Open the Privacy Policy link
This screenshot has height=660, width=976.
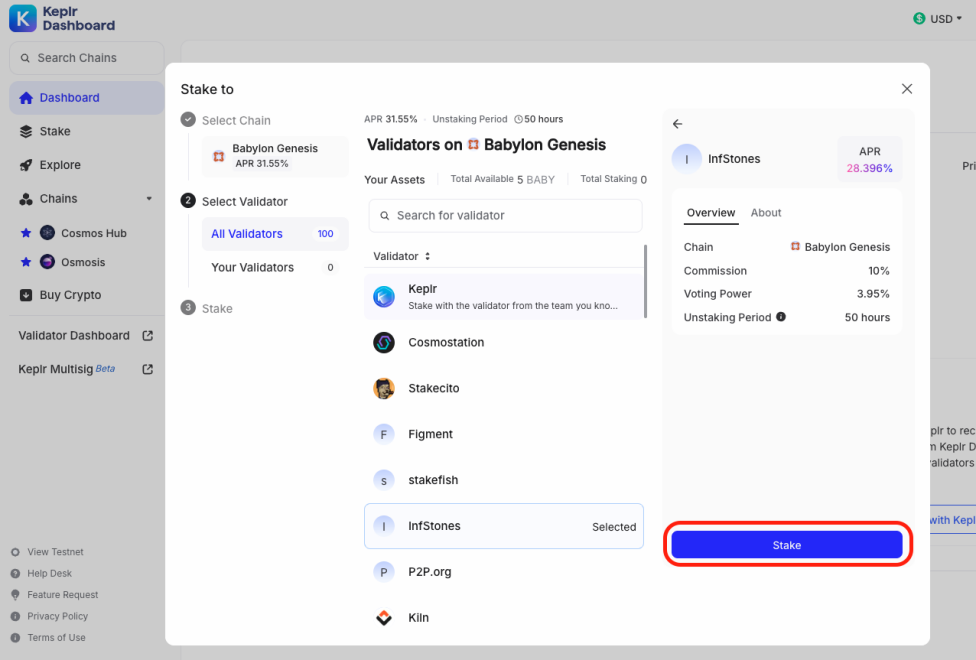pos(50,616)
